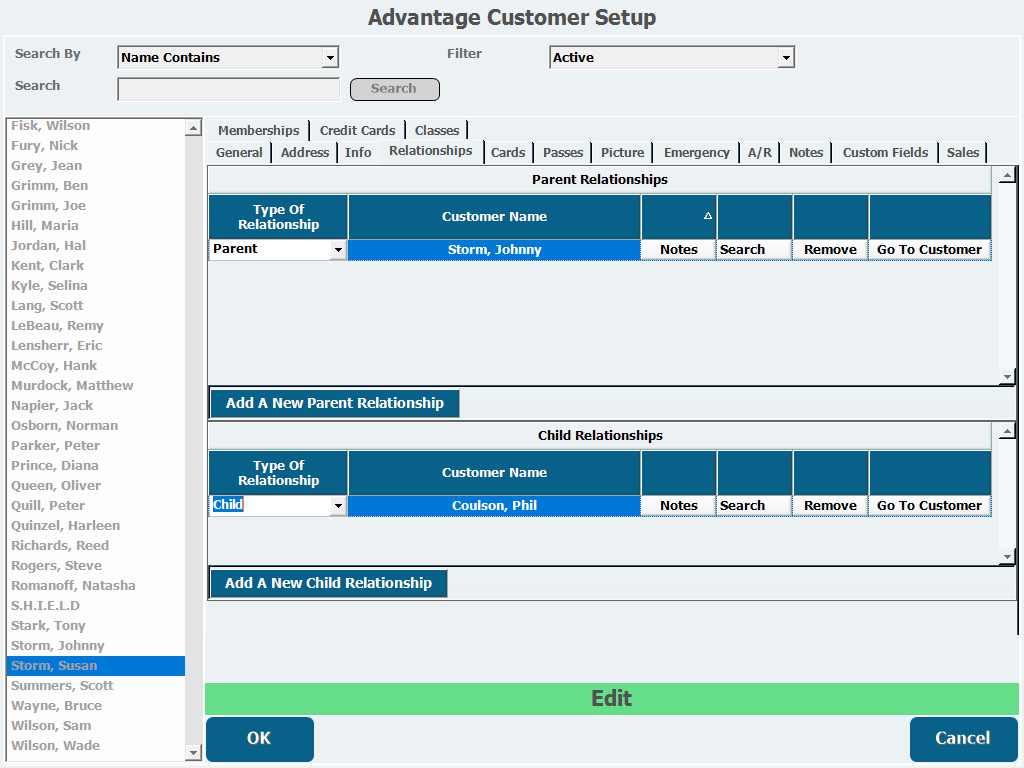Select Wilson, Wade in customer list

pos(96,745)
